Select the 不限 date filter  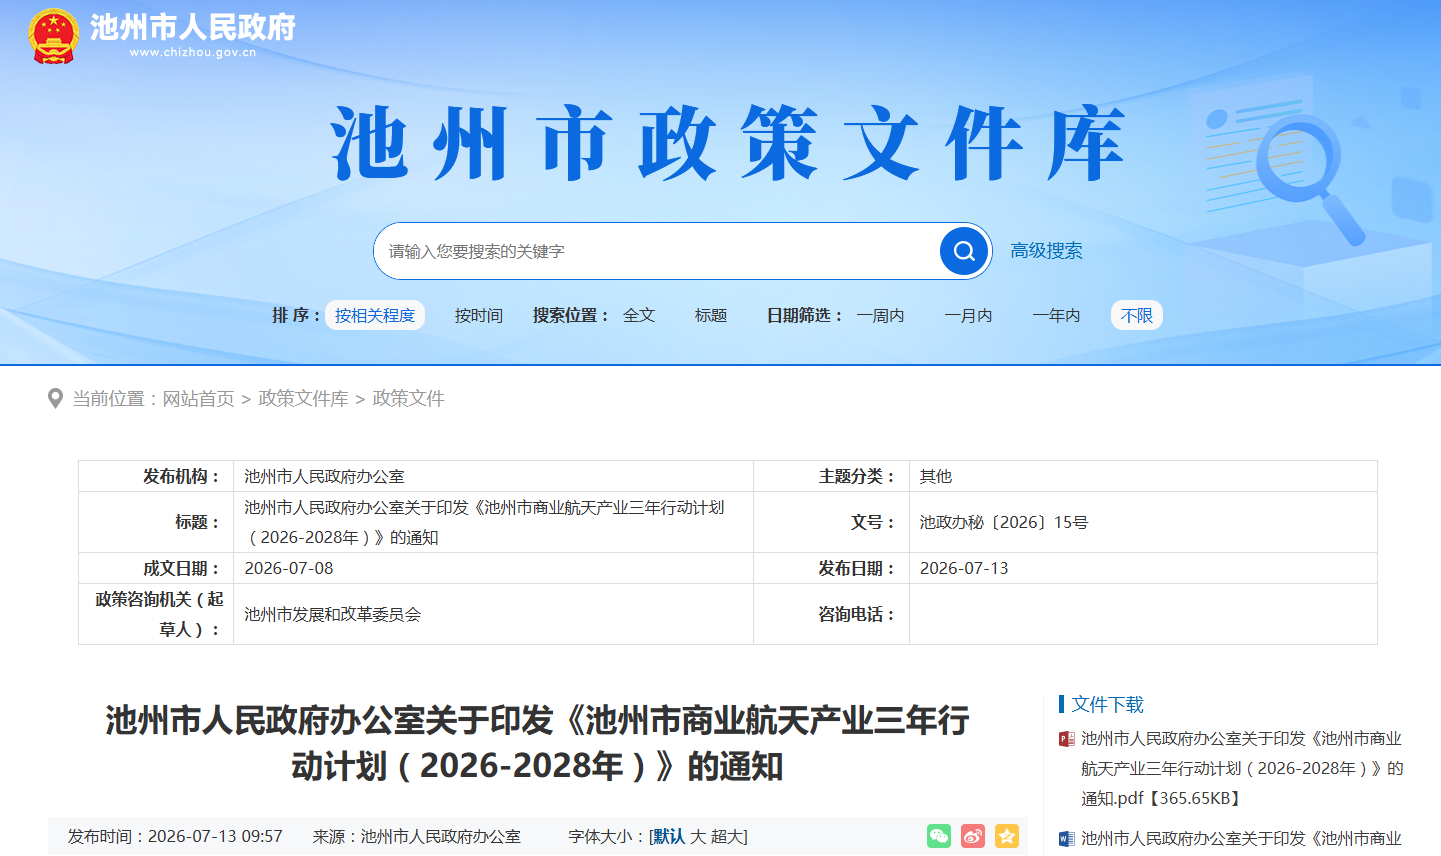[x=1137, y=316]
